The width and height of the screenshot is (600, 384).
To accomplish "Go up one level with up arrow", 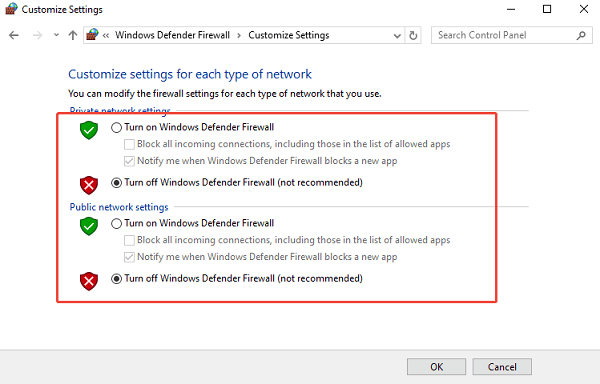I will click(73, 36).
